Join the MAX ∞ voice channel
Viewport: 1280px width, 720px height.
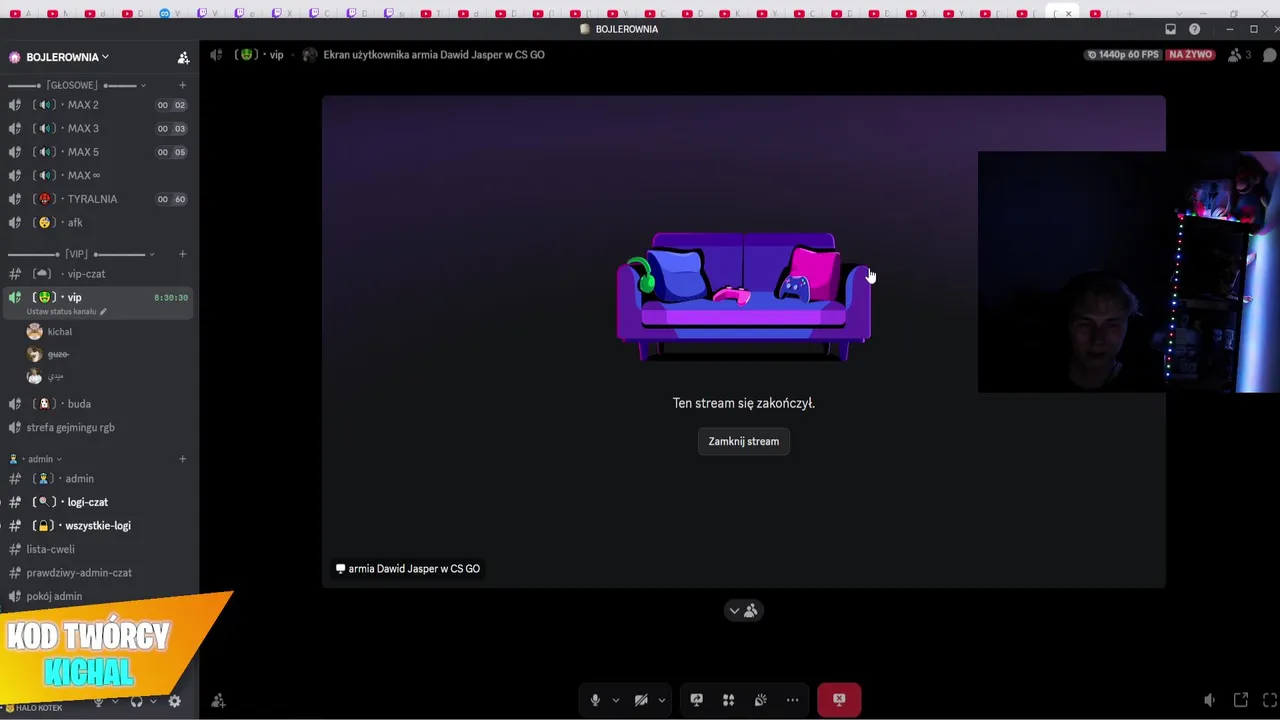pos(98,175)
